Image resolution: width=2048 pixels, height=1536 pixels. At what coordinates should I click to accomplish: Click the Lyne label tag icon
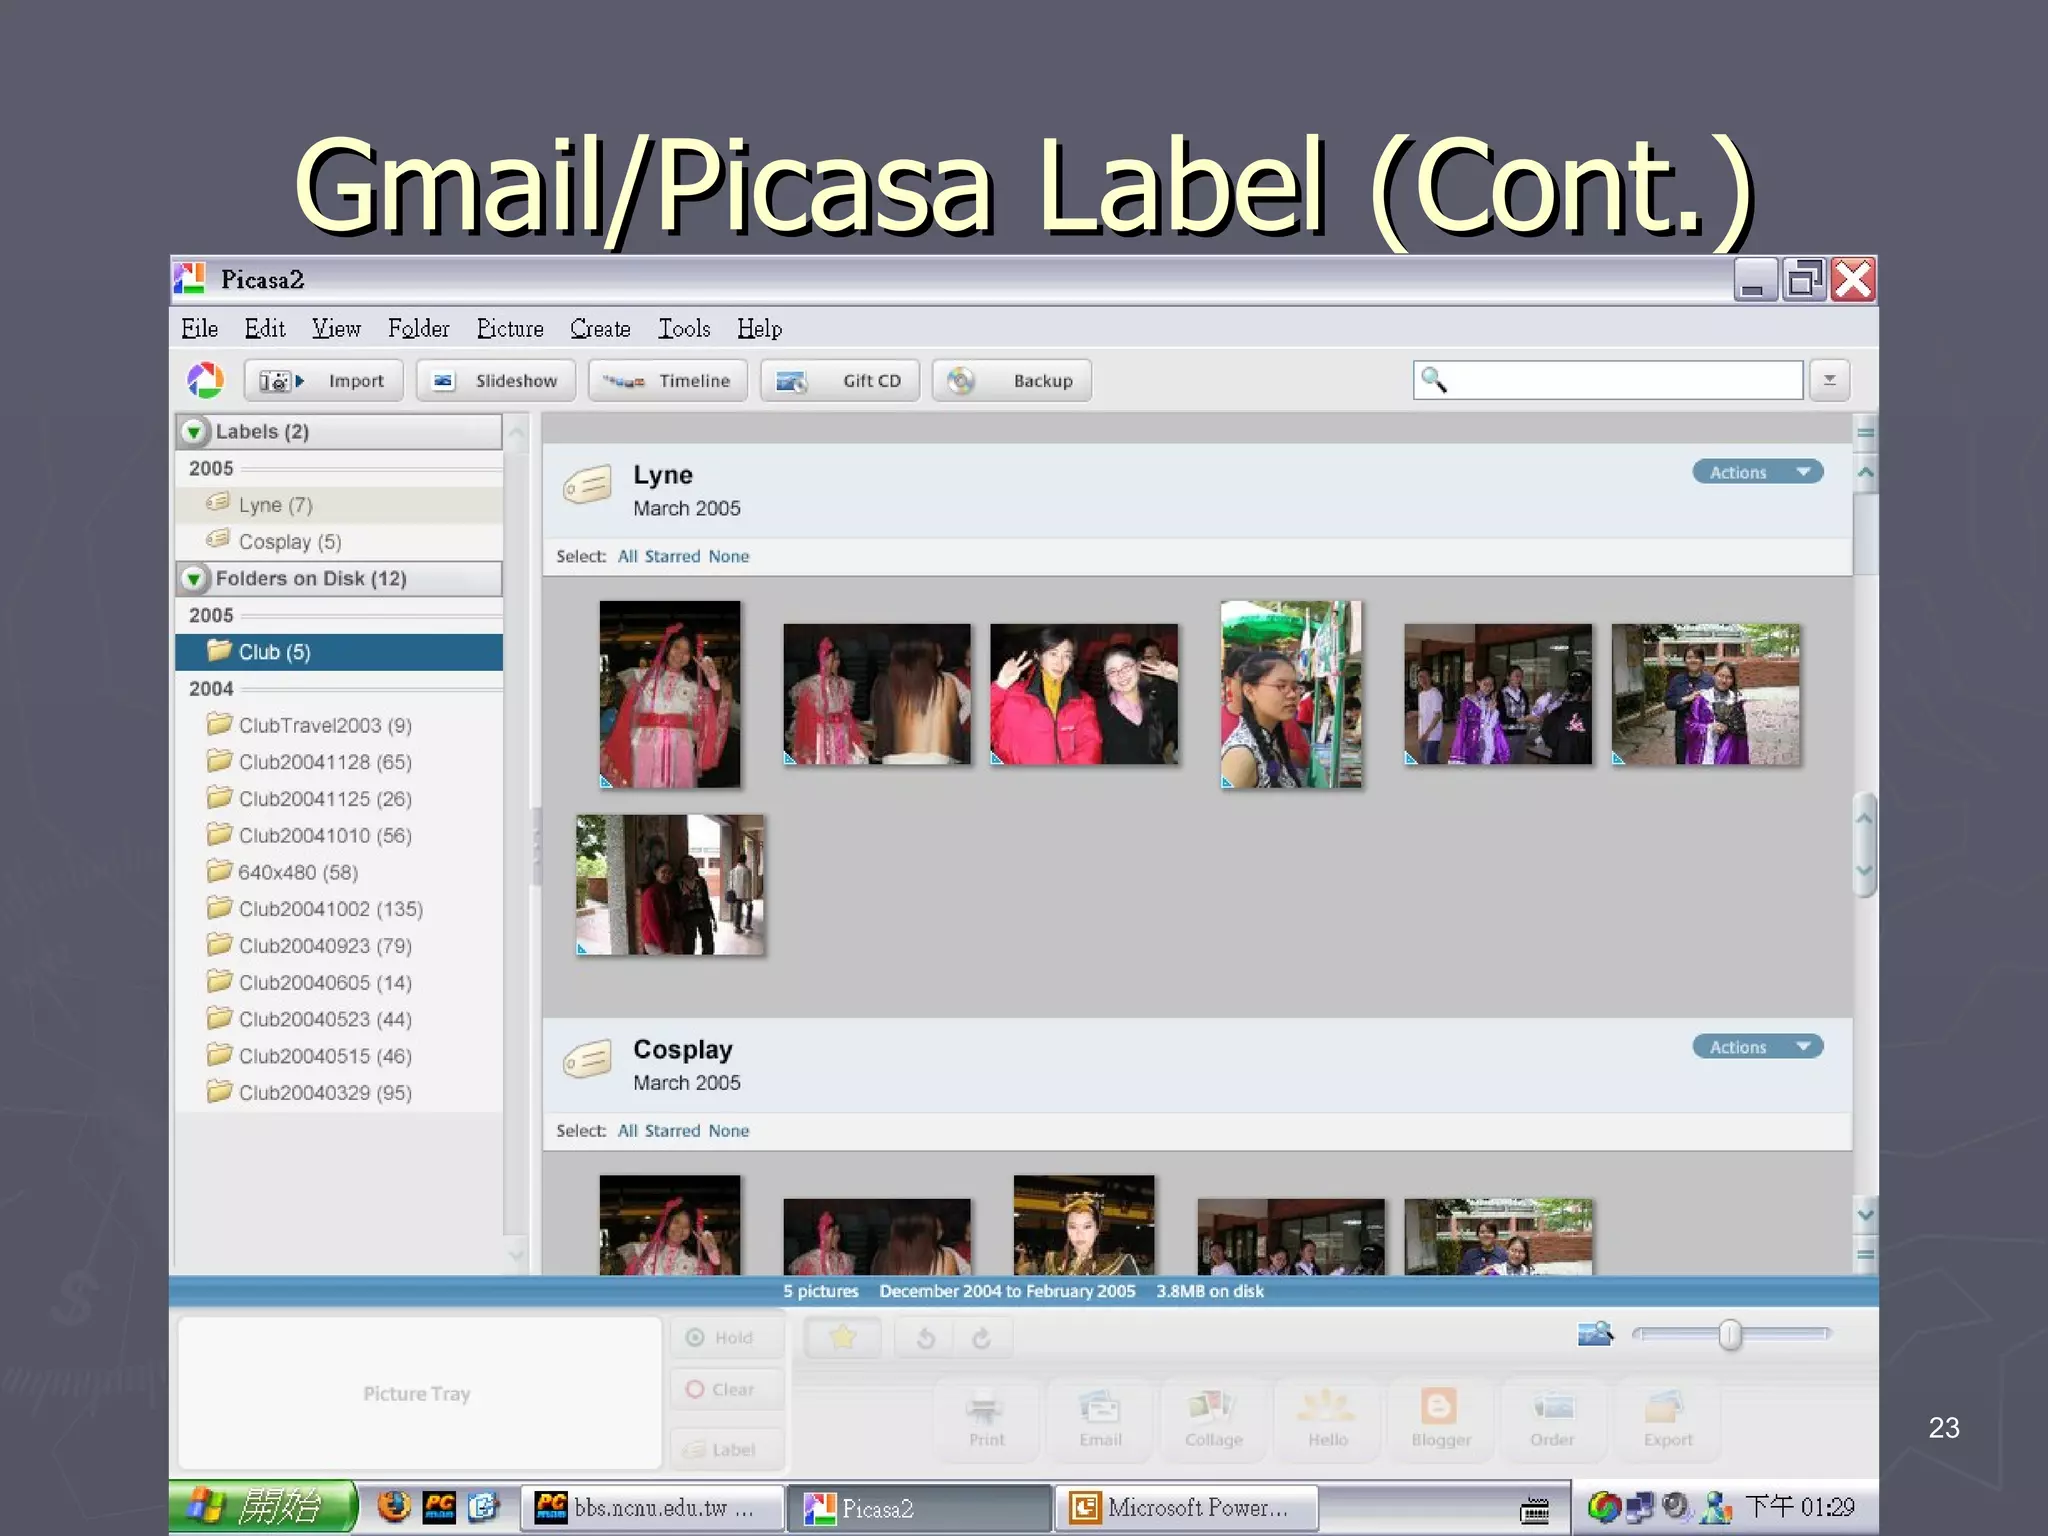coord(587,485)
